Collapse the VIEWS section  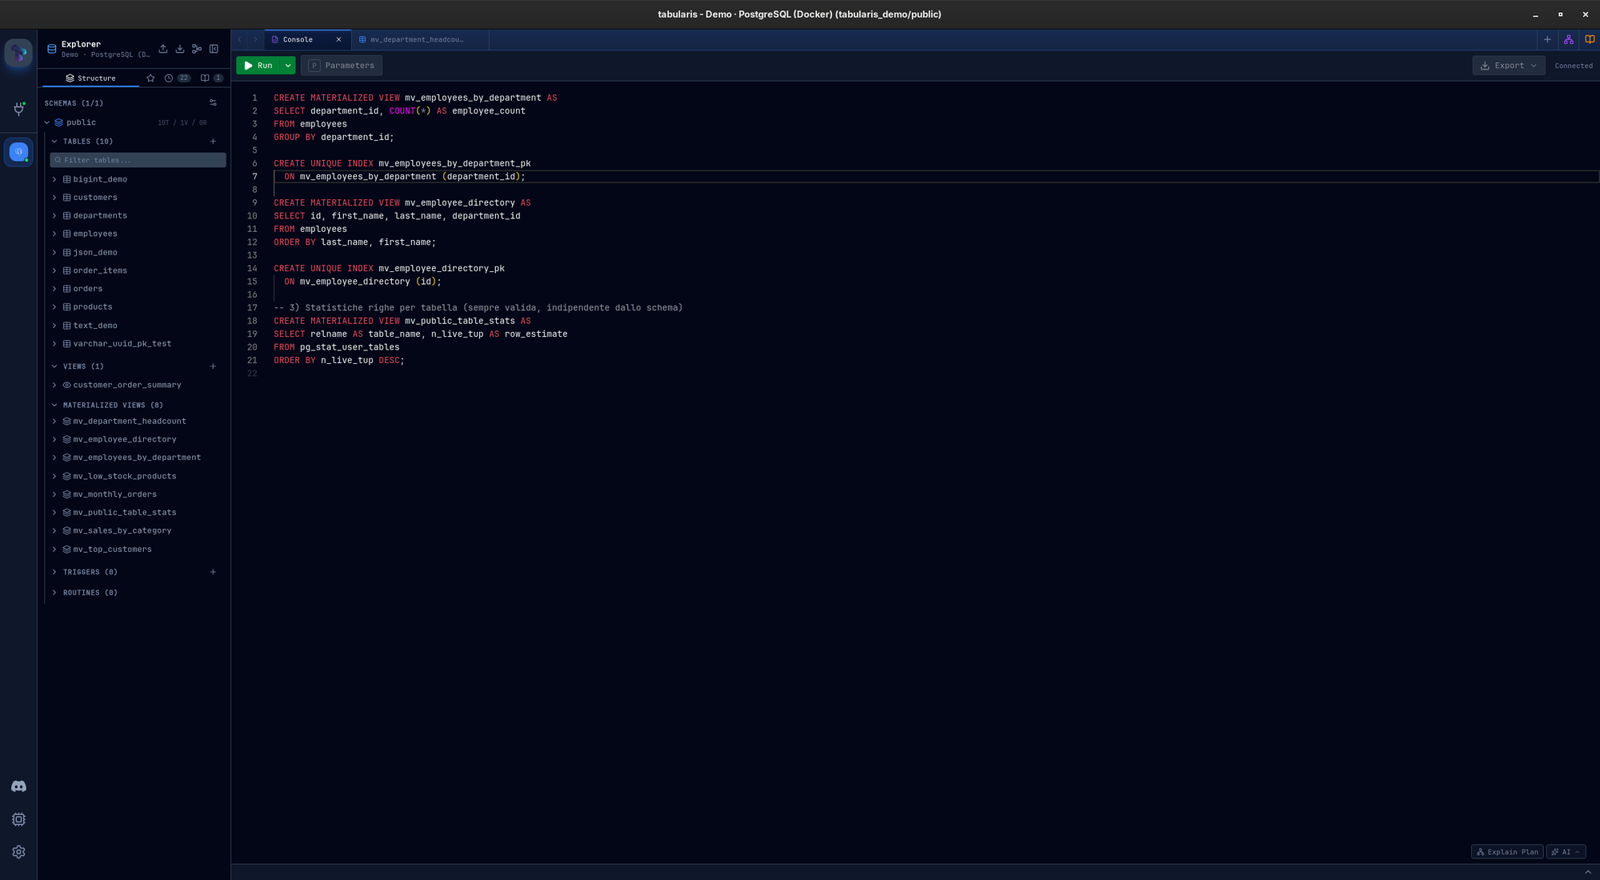click(55, 366)
